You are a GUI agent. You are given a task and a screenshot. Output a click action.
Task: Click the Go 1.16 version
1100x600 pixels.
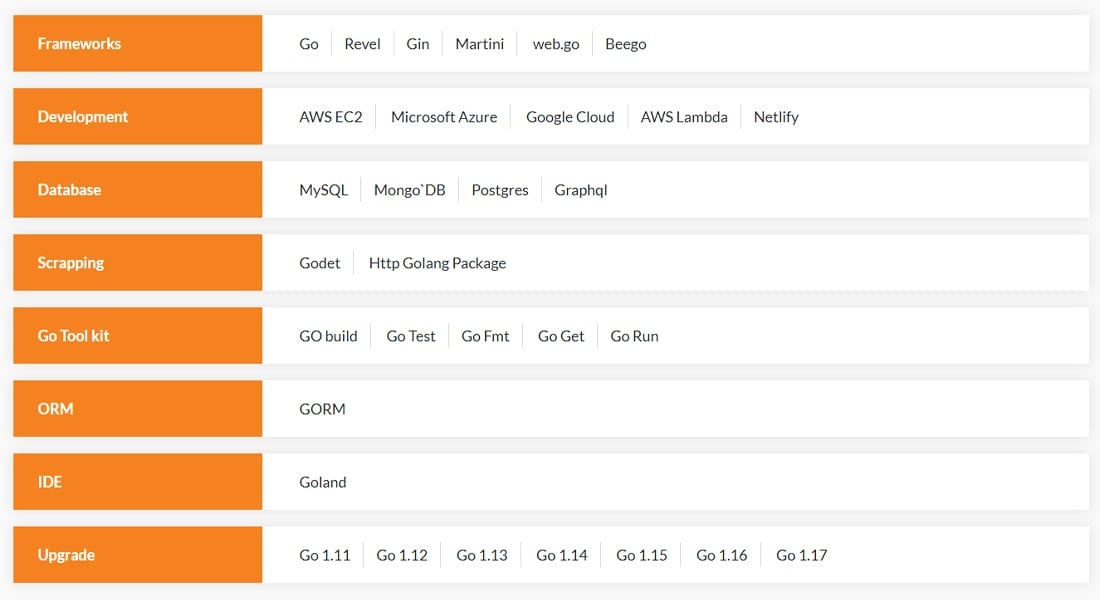click(722, 555)
